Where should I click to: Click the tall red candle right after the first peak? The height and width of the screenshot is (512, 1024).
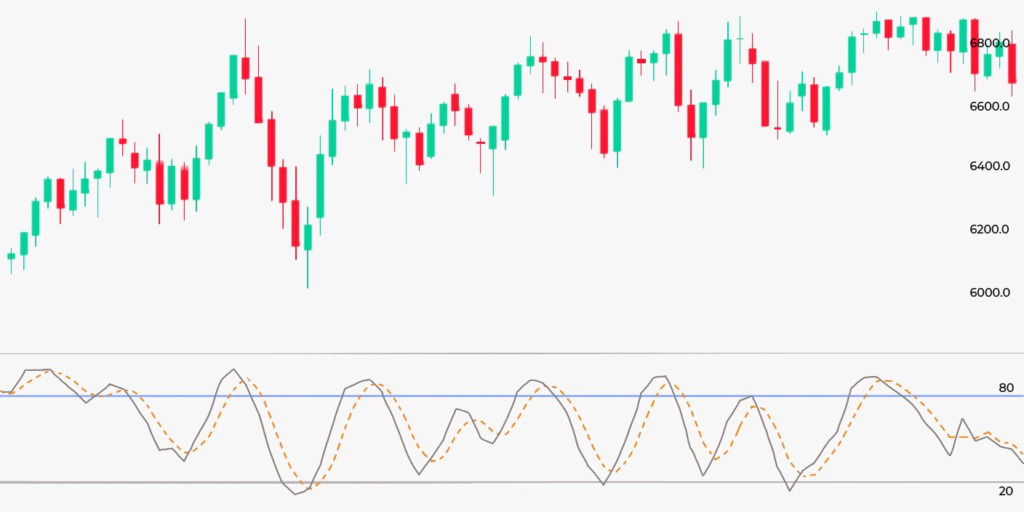coord(258,99)
